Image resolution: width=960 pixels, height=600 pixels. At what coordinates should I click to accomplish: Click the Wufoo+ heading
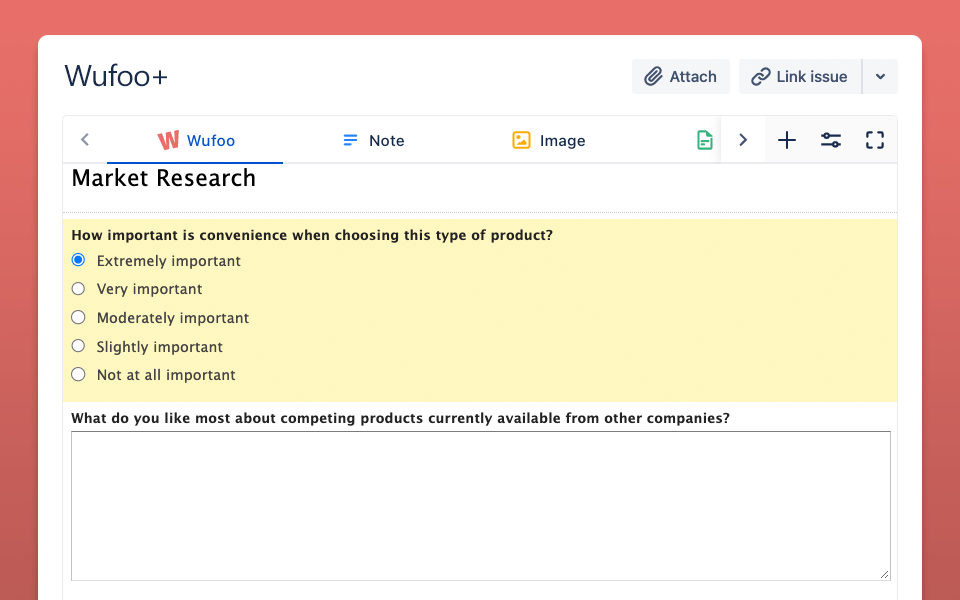(x=116, y=77)
